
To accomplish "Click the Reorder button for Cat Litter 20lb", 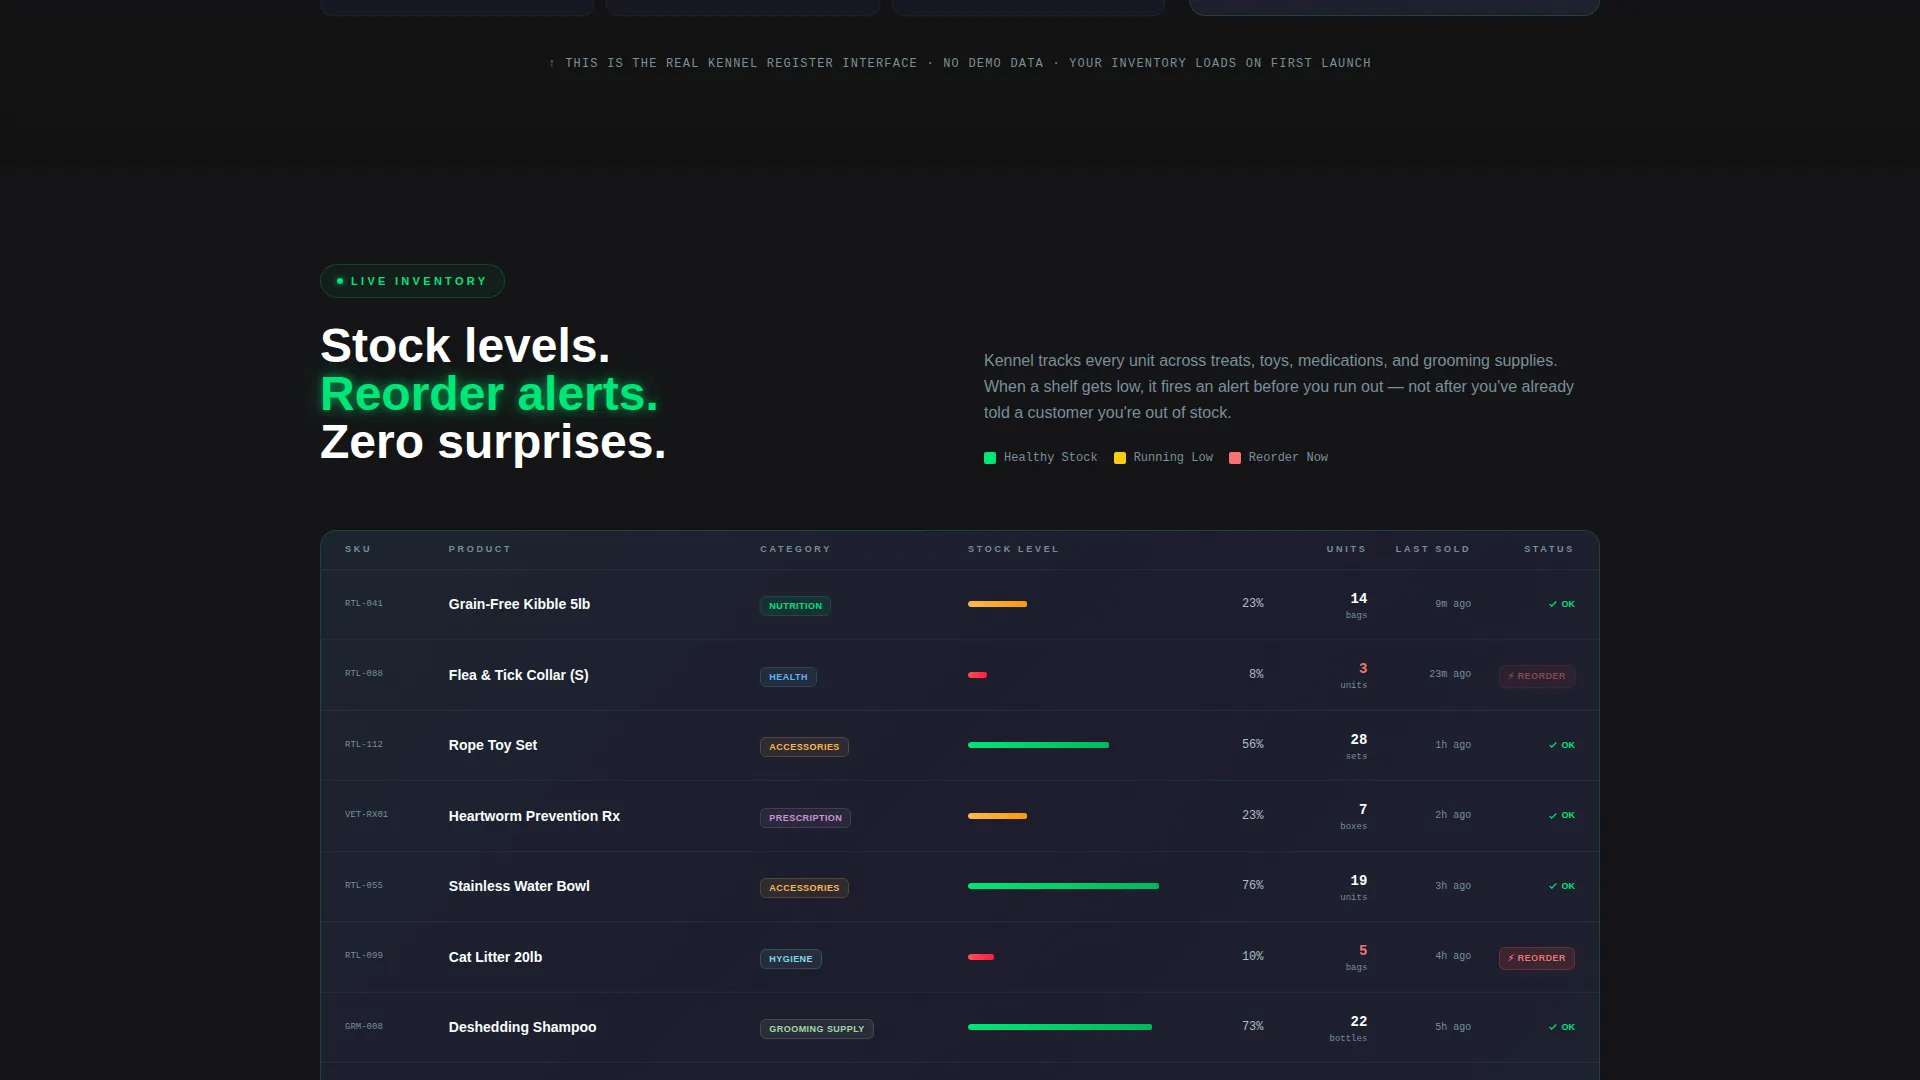I will (x=1537, y=958).
